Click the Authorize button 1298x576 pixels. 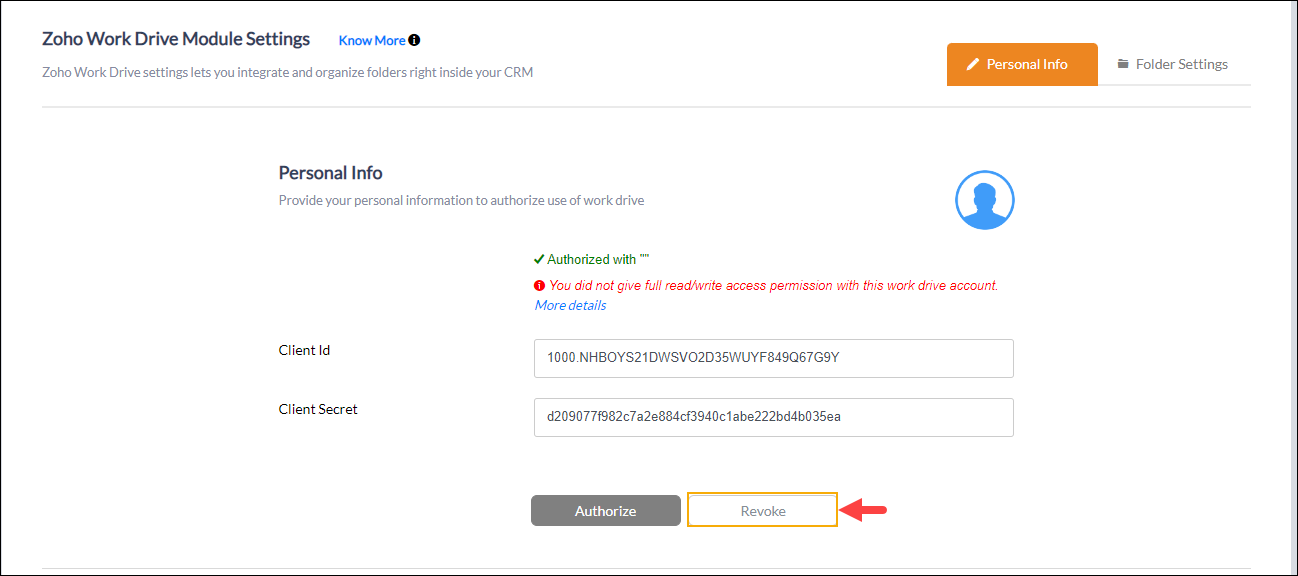tap(605, 510)
